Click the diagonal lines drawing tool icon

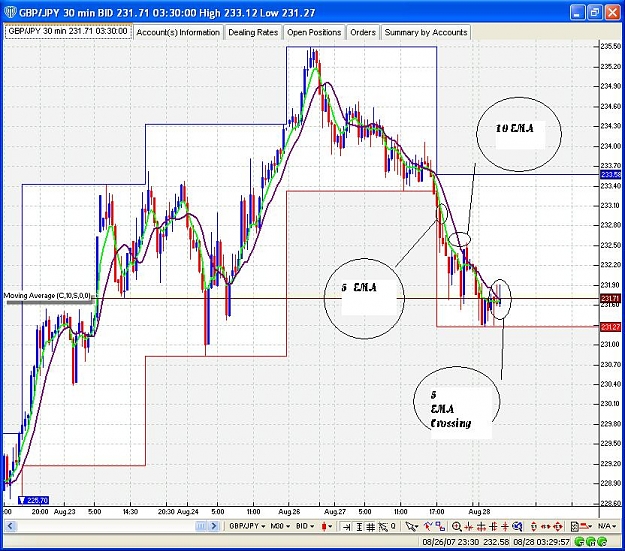coord(383,527)
